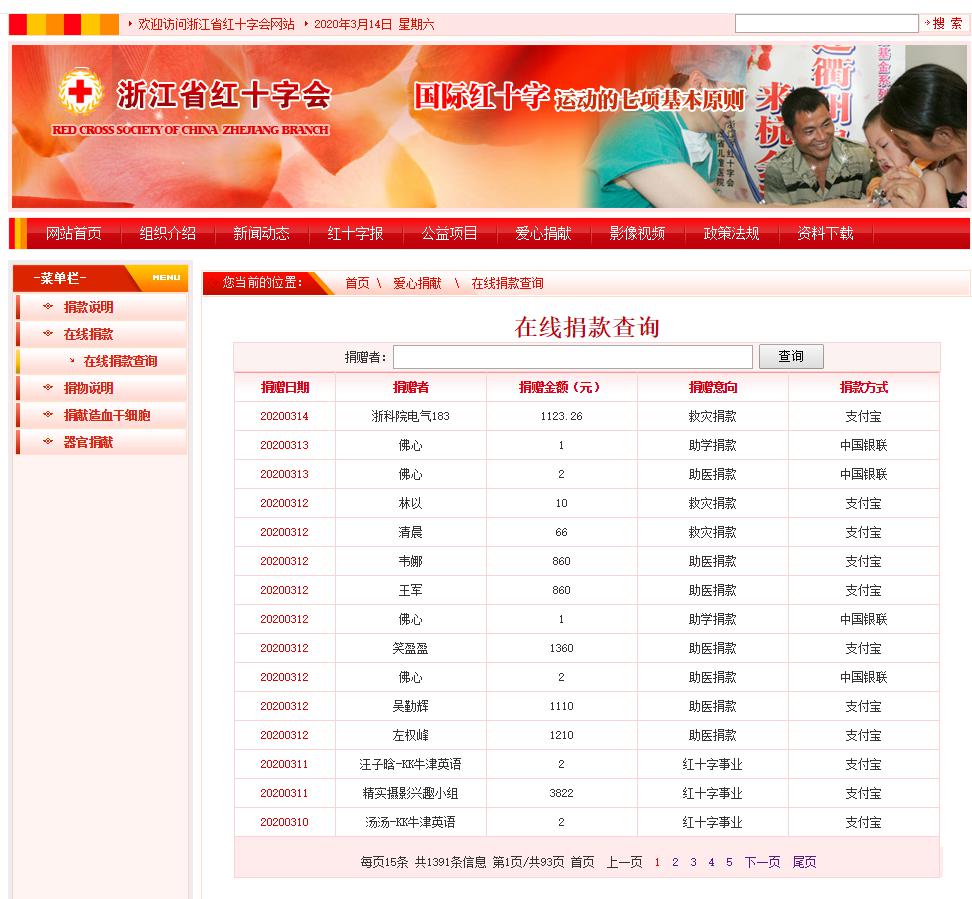Open 网站首页 in the navigation bar
This screenshot has width=972, height=899.
tap(74, 233)
